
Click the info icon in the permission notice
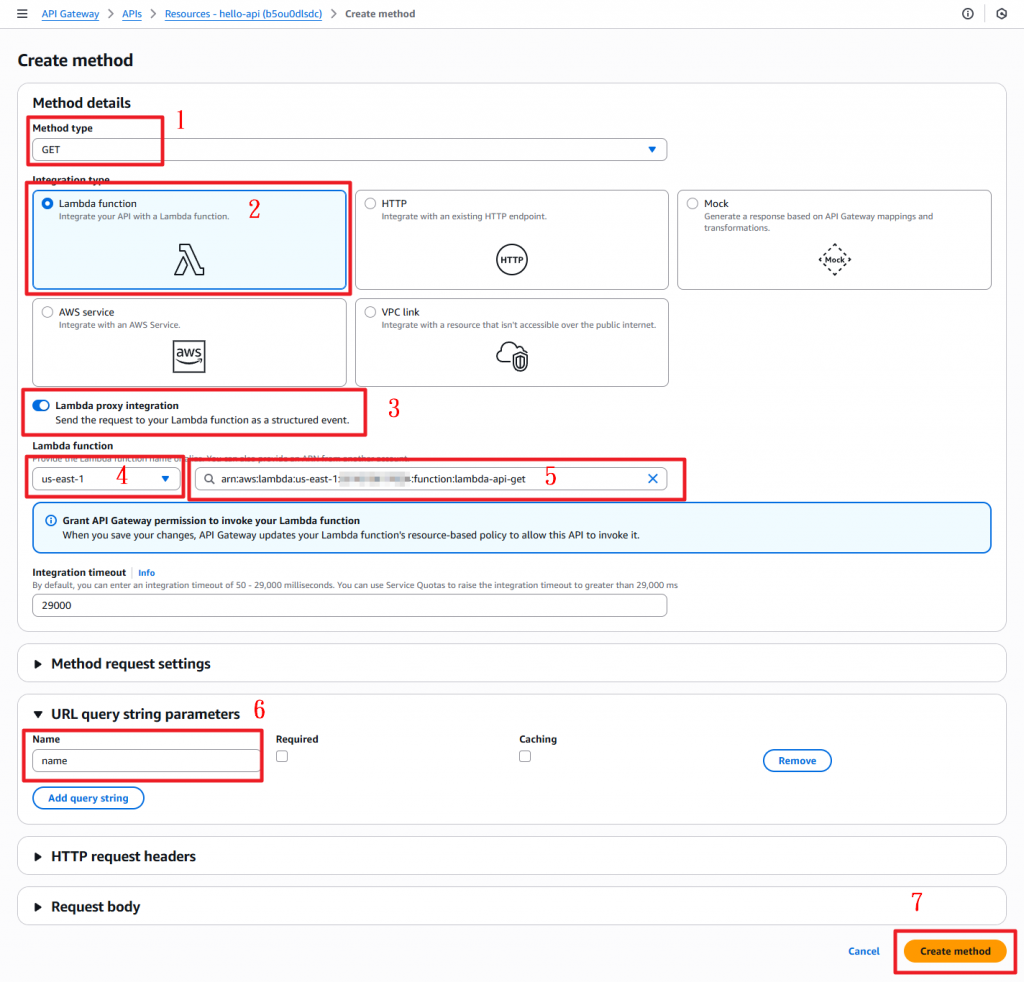(50, 520)
